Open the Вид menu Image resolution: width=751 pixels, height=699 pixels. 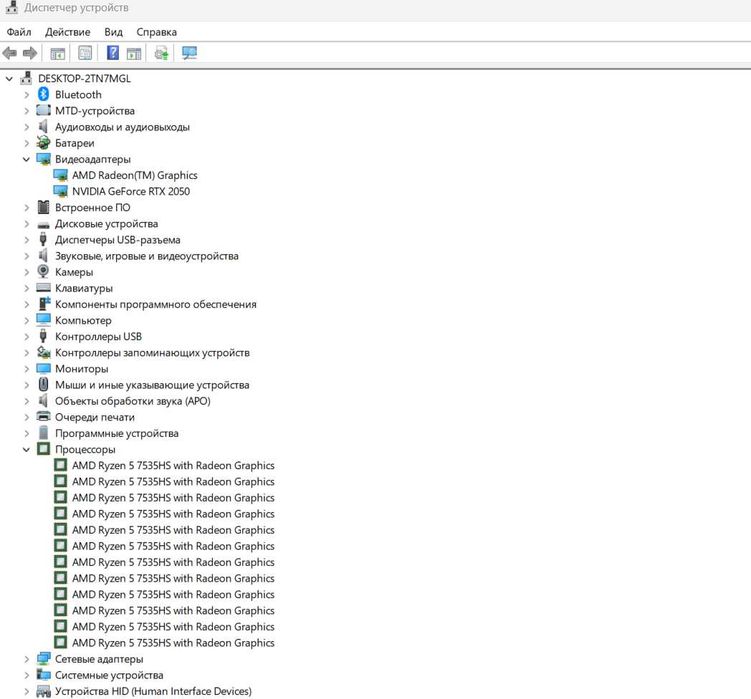click(114, 32)
